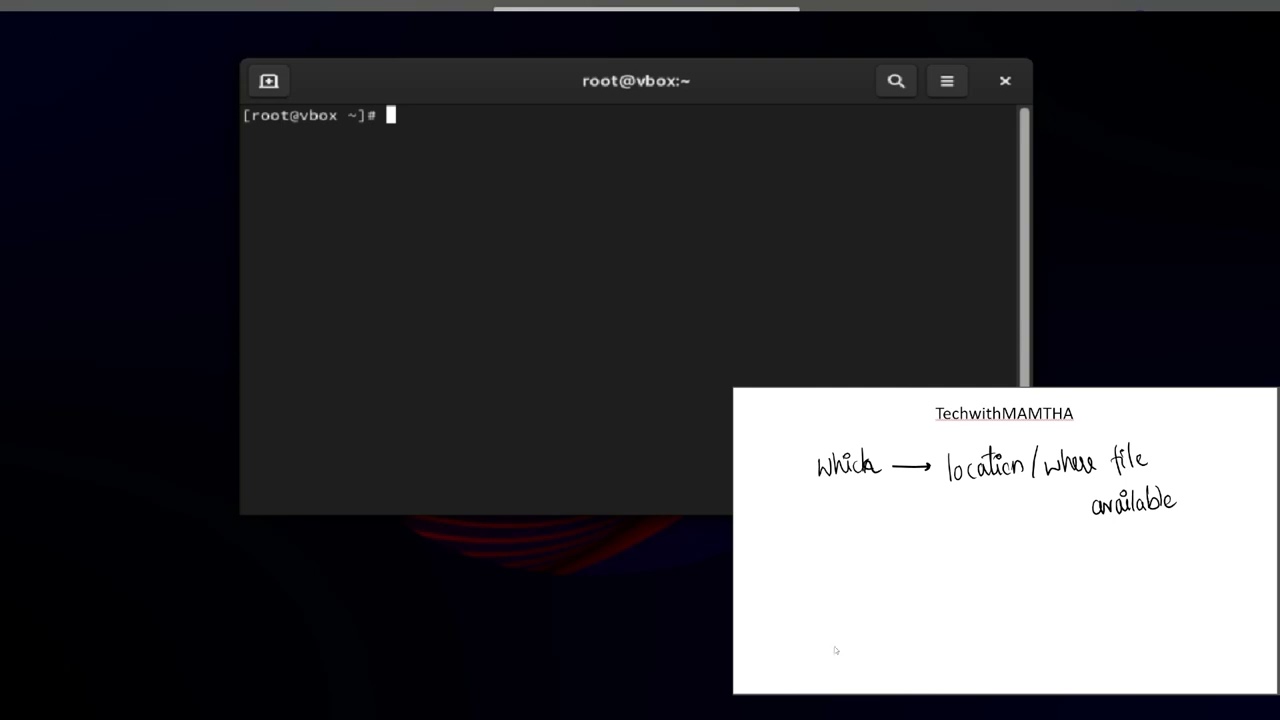
Task: Open the terminal hamburger menu
Action: (947, 81)
